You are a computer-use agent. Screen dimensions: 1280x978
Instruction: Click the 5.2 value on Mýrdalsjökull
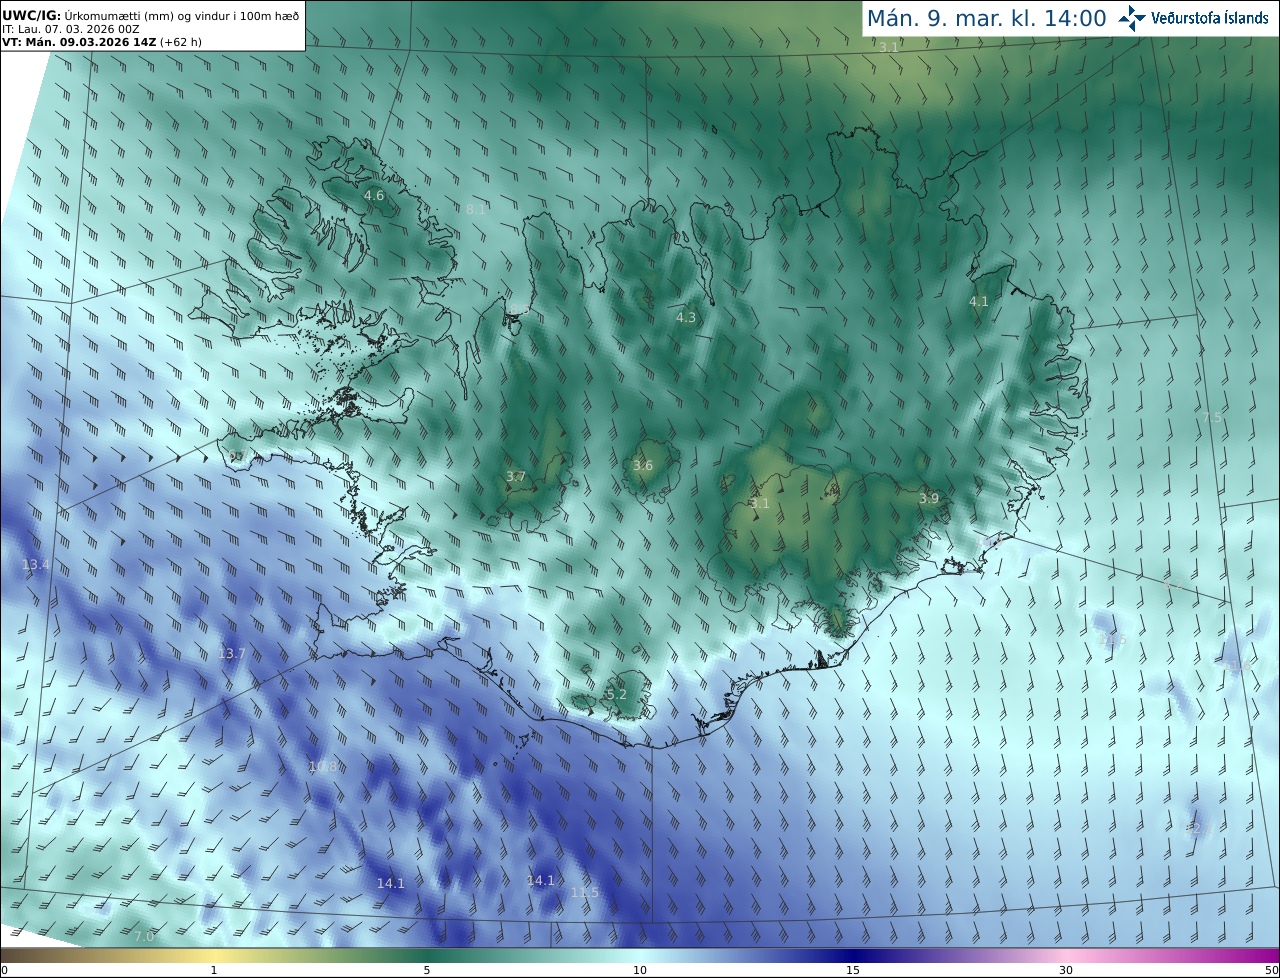(617, 694)
